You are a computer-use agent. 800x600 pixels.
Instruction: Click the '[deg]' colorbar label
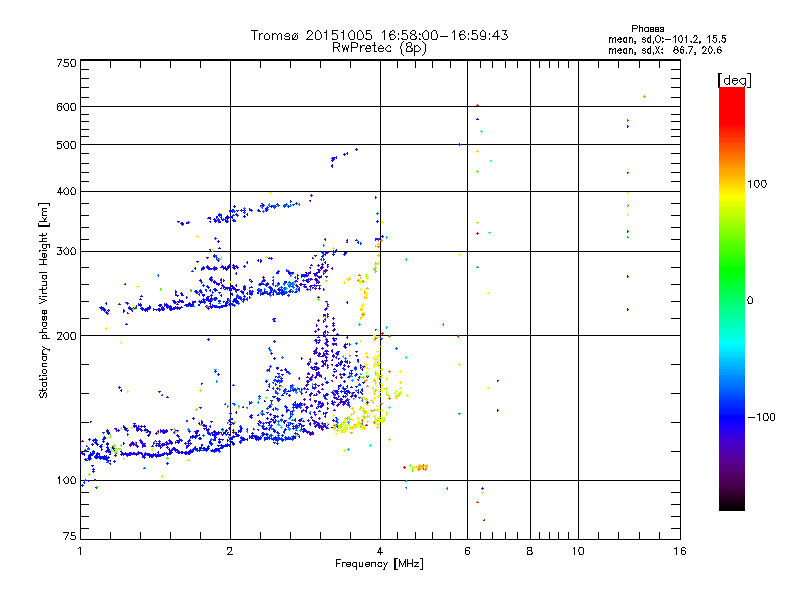(734, 80)
